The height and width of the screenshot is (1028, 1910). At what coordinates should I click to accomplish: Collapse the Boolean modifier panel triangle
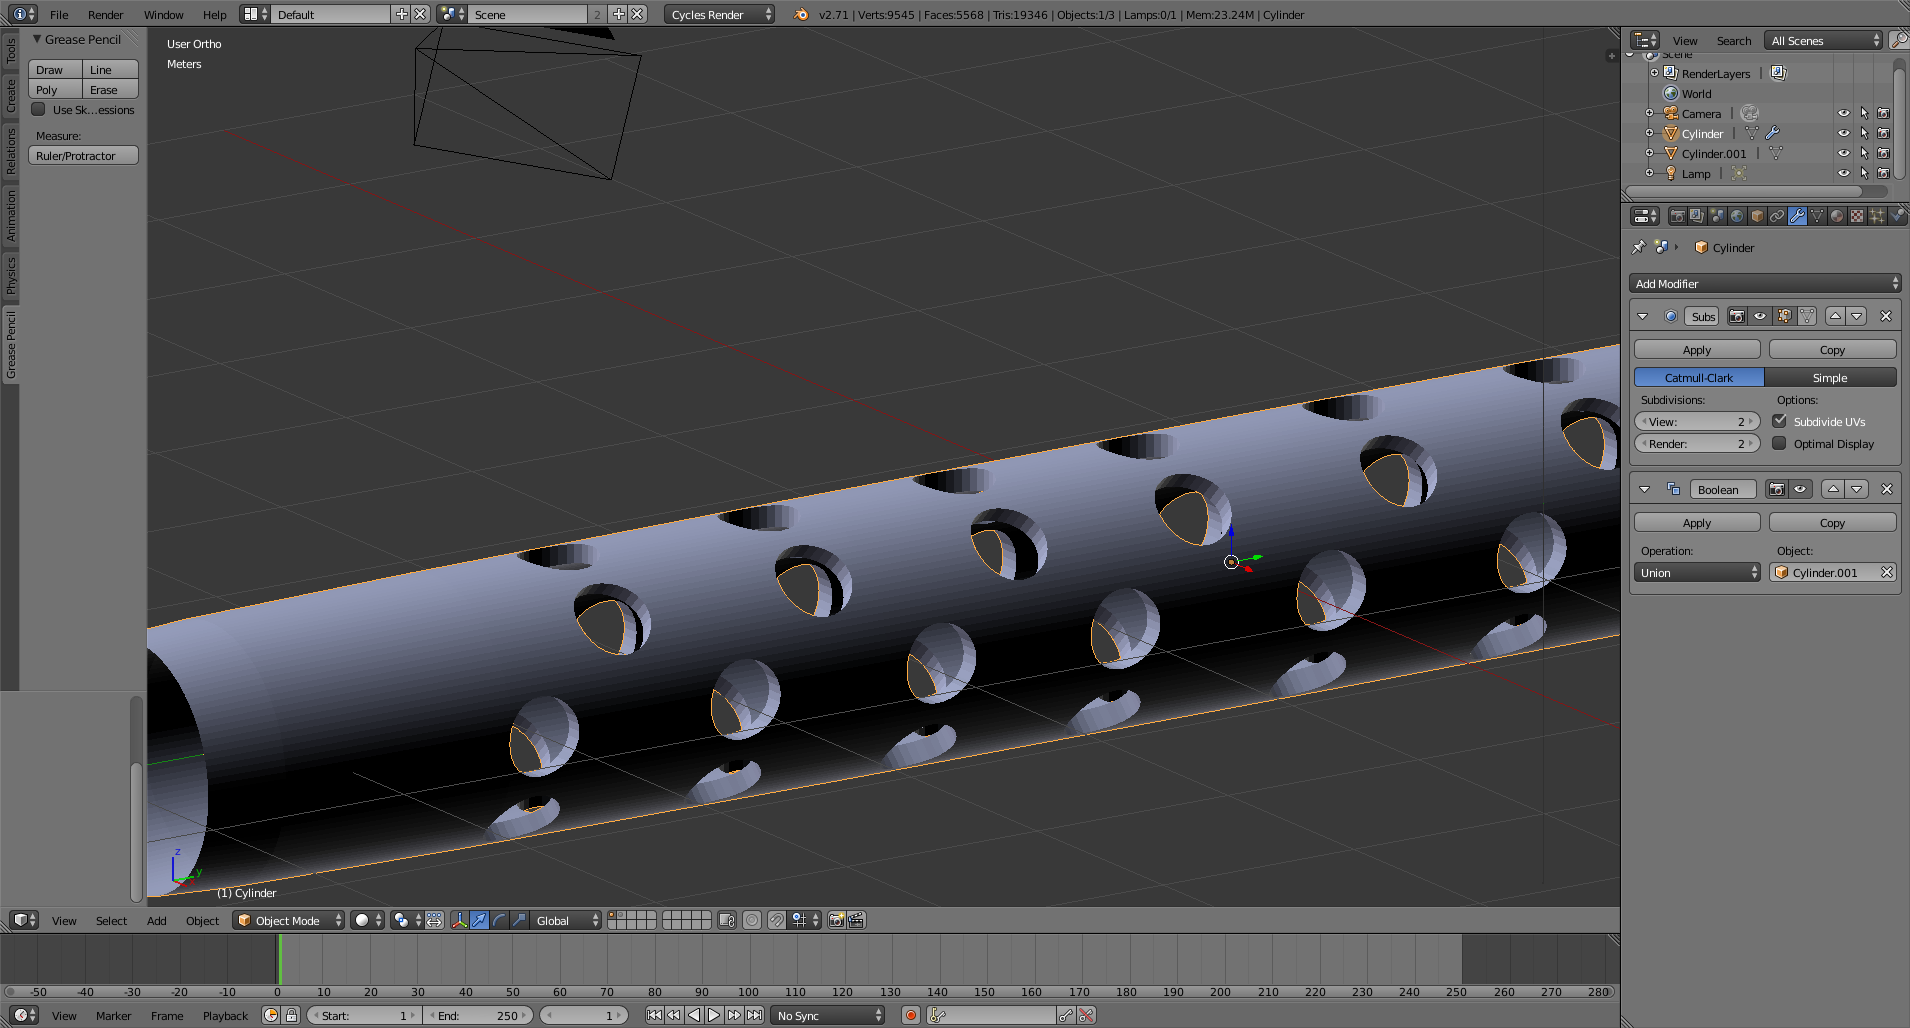1644,489
